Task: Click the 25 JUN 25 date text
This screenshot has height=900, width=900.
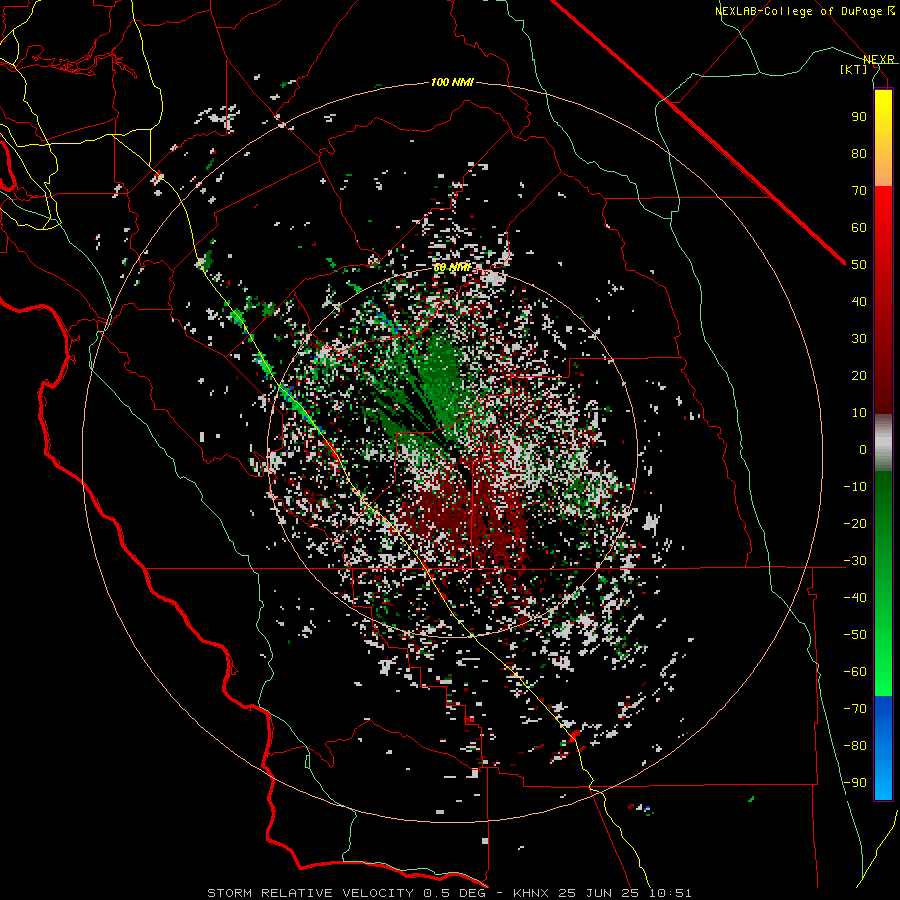Action: tap(599, 893)
